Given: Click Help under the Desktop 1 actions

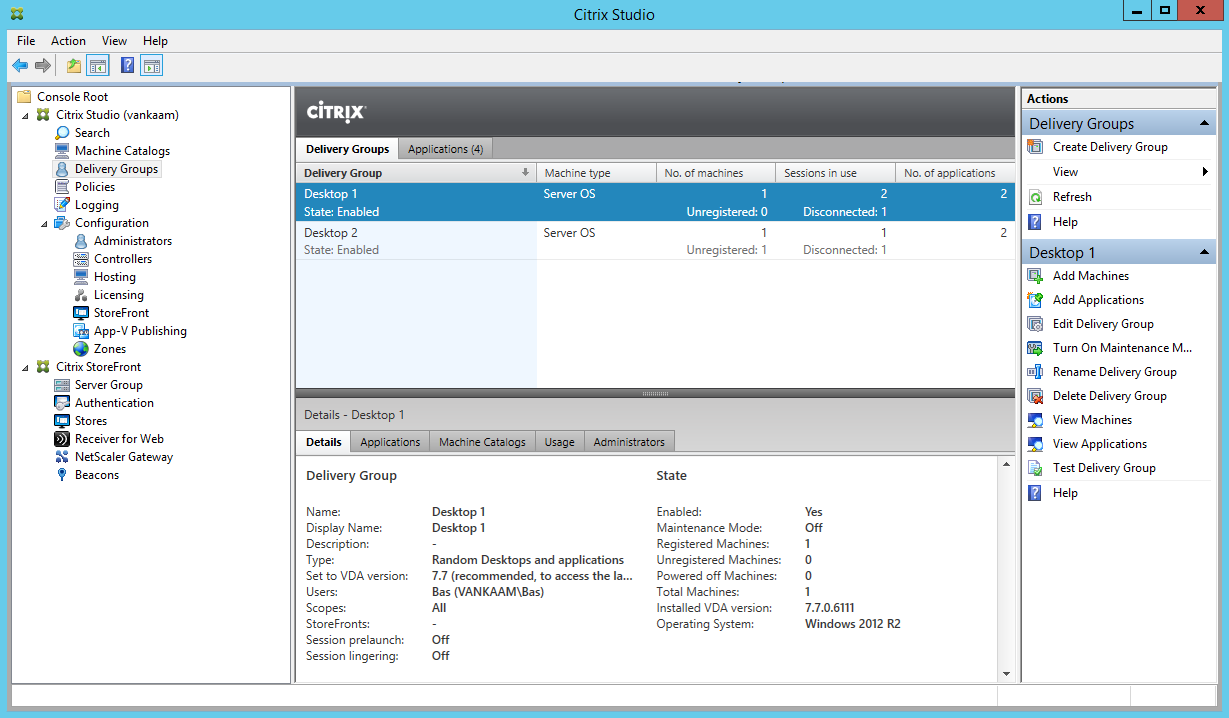Looking at the screenshot, I should pos(1065,493).
